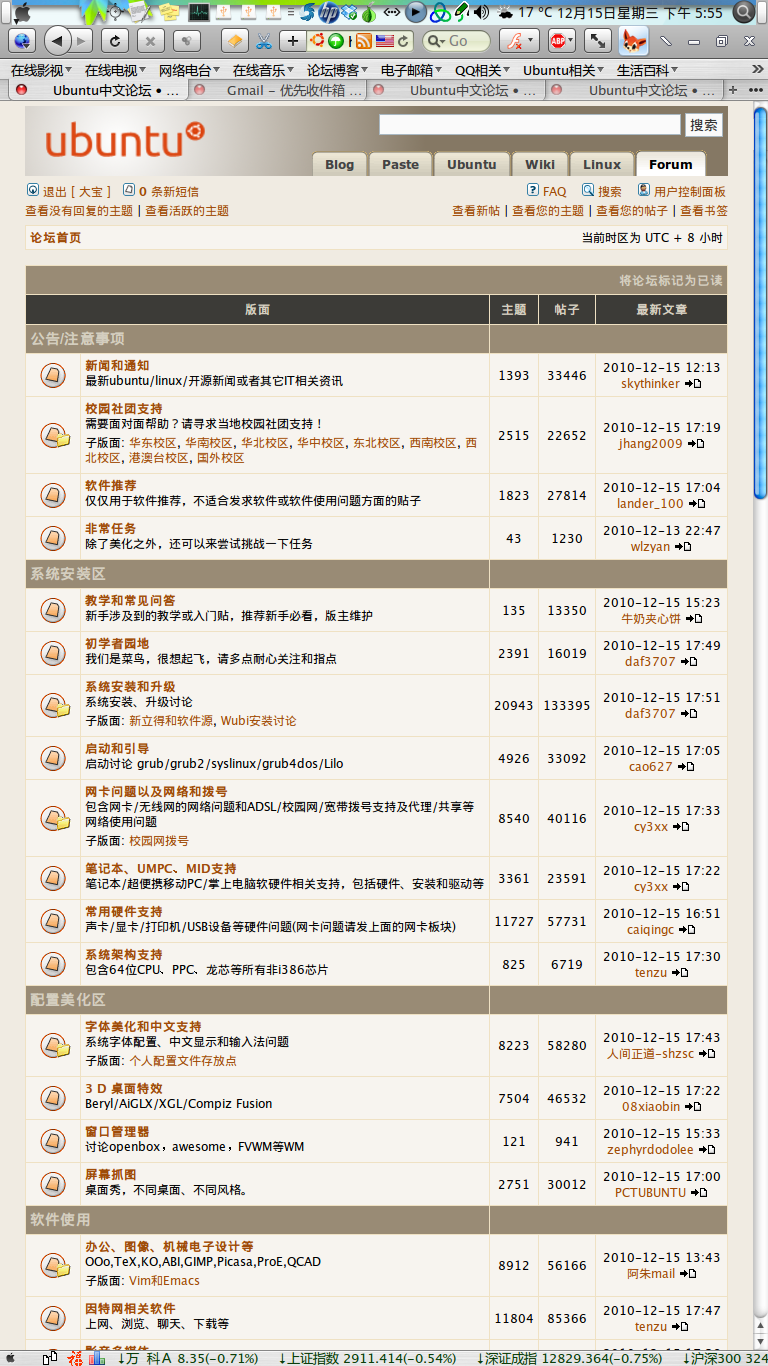
Task: Expand the 在线影视 bookmarks folder
Action: click(x=41, y=70)
